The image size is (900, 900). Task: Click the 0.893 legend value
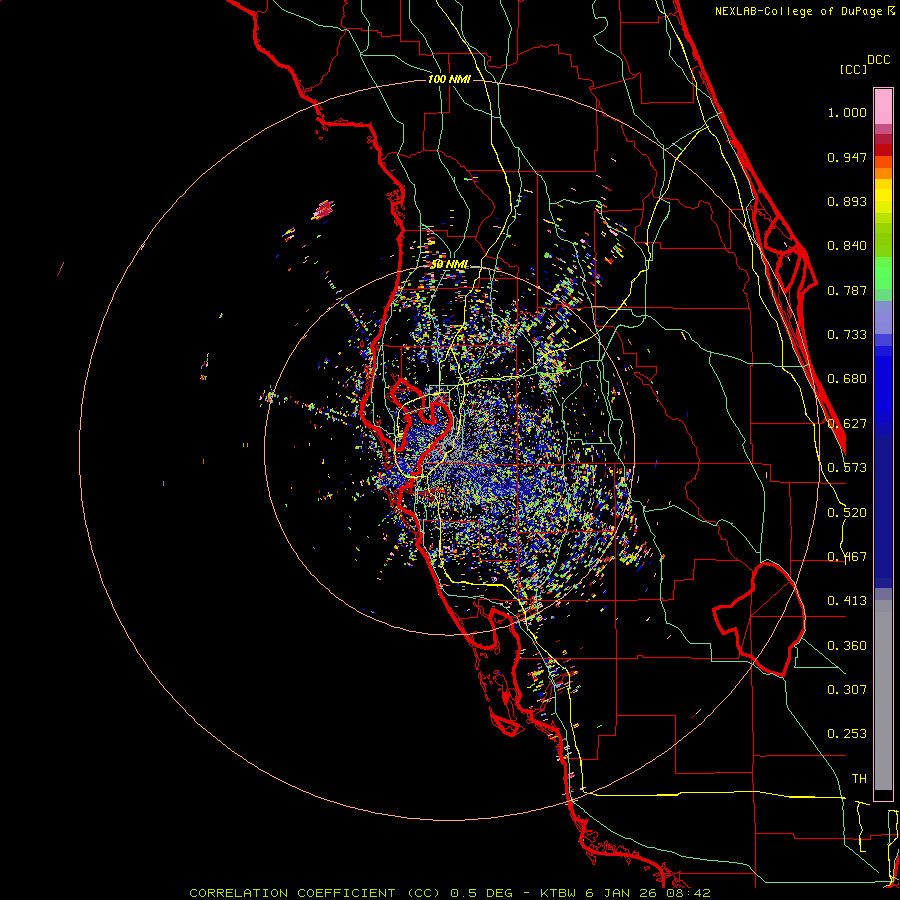click(x=847, y=201)
